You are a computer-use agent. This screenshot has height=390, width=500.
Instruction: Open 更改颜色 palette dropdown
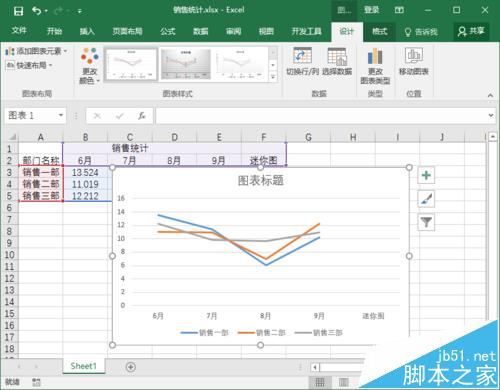[x=89, y=66]
